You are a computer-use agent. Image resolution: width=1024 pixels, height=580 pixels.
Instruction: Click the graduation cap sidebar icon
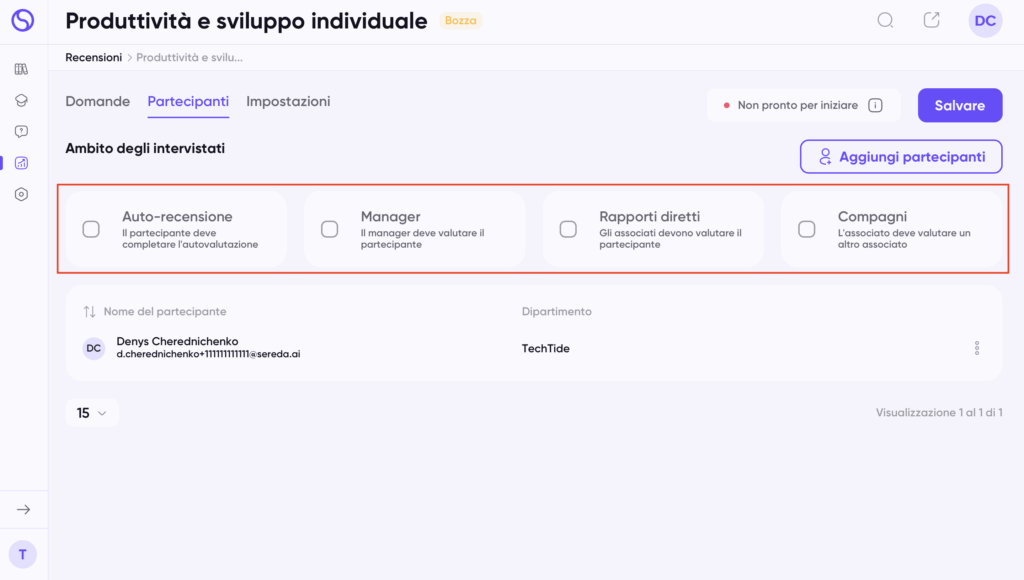[21, 100]
